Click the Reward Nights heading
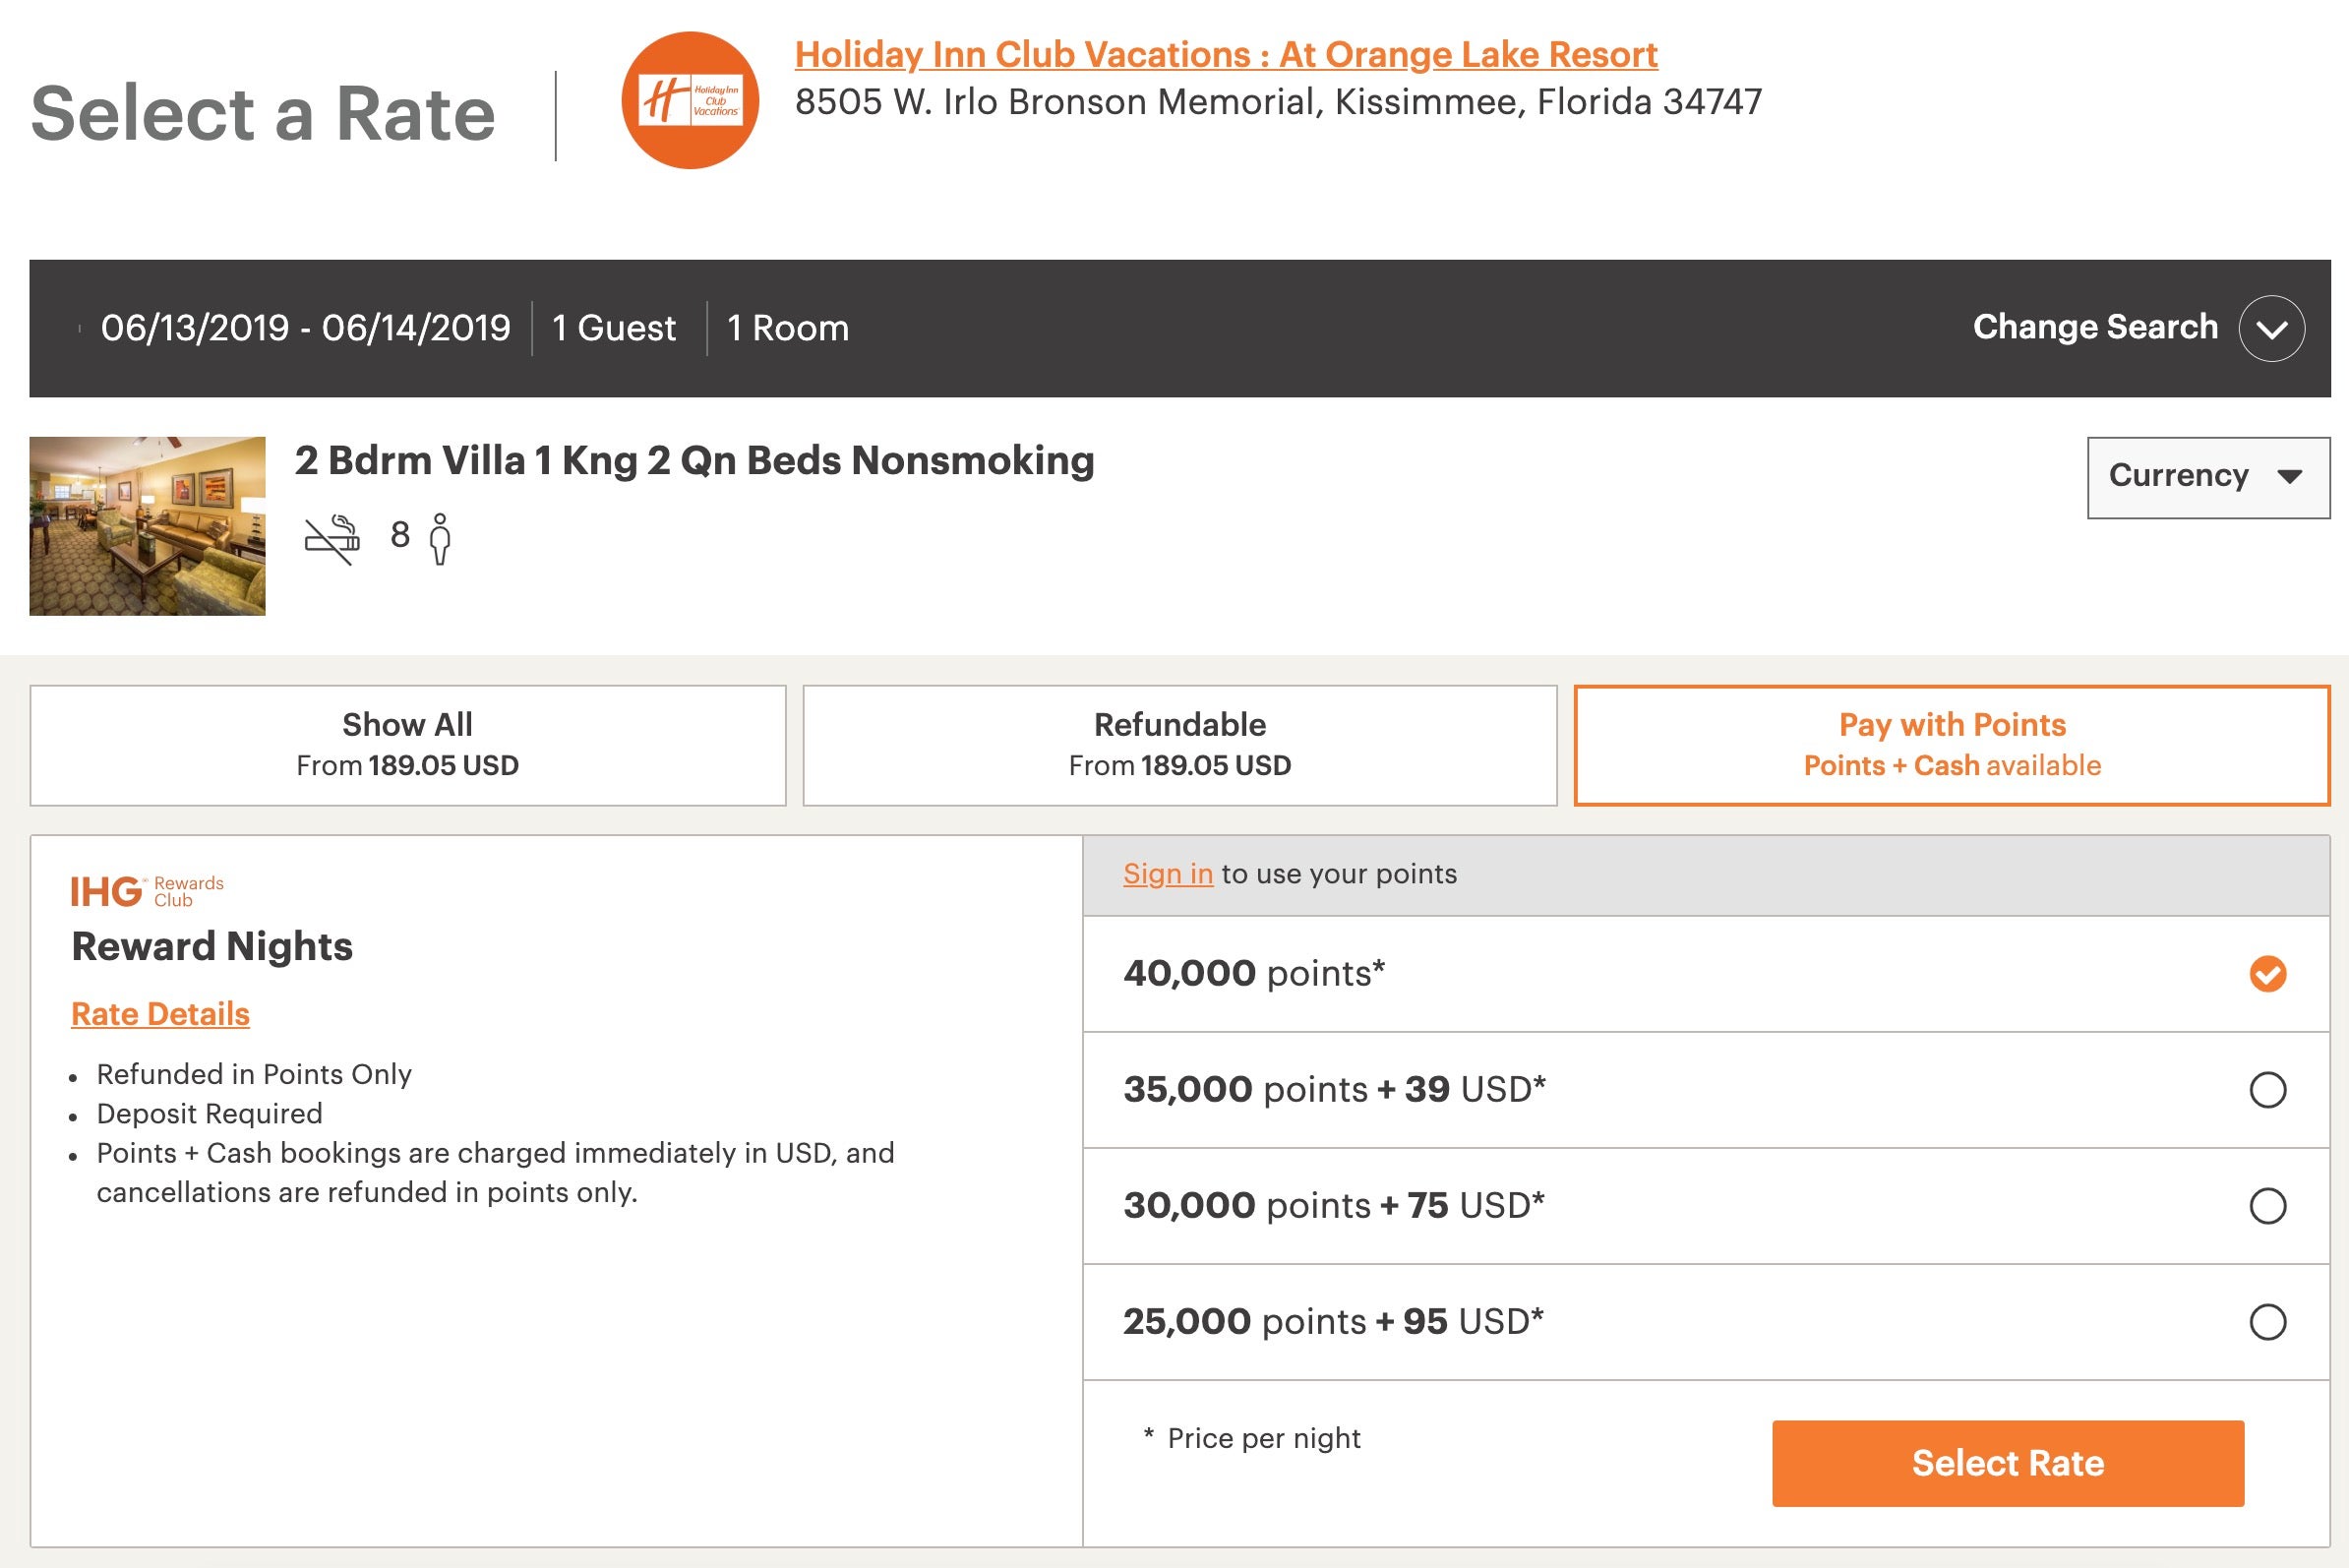Screen dimensions: 2349x1568 click(212, 946)
